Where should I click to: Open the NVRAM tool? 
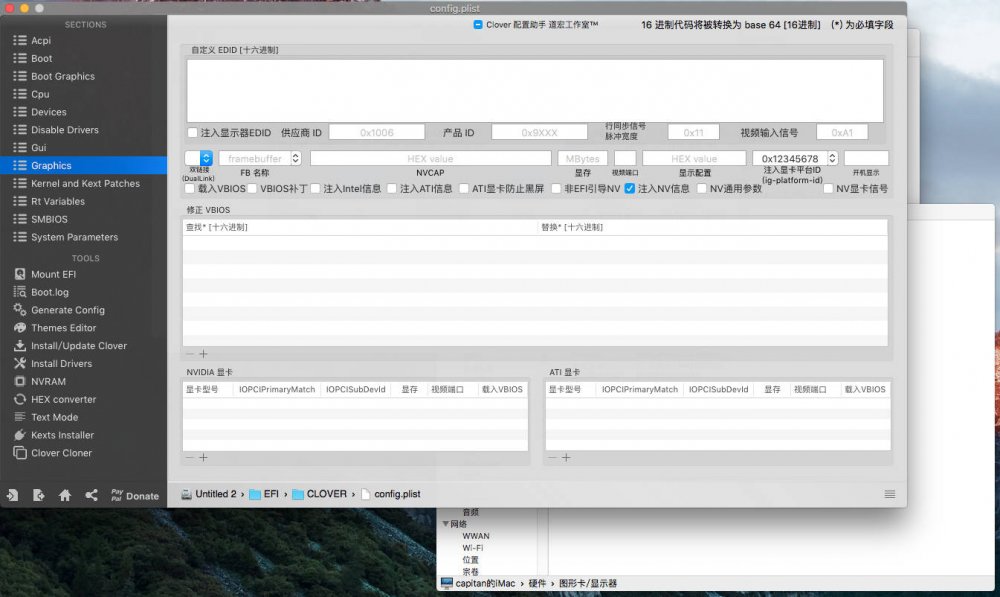point(48,381)
